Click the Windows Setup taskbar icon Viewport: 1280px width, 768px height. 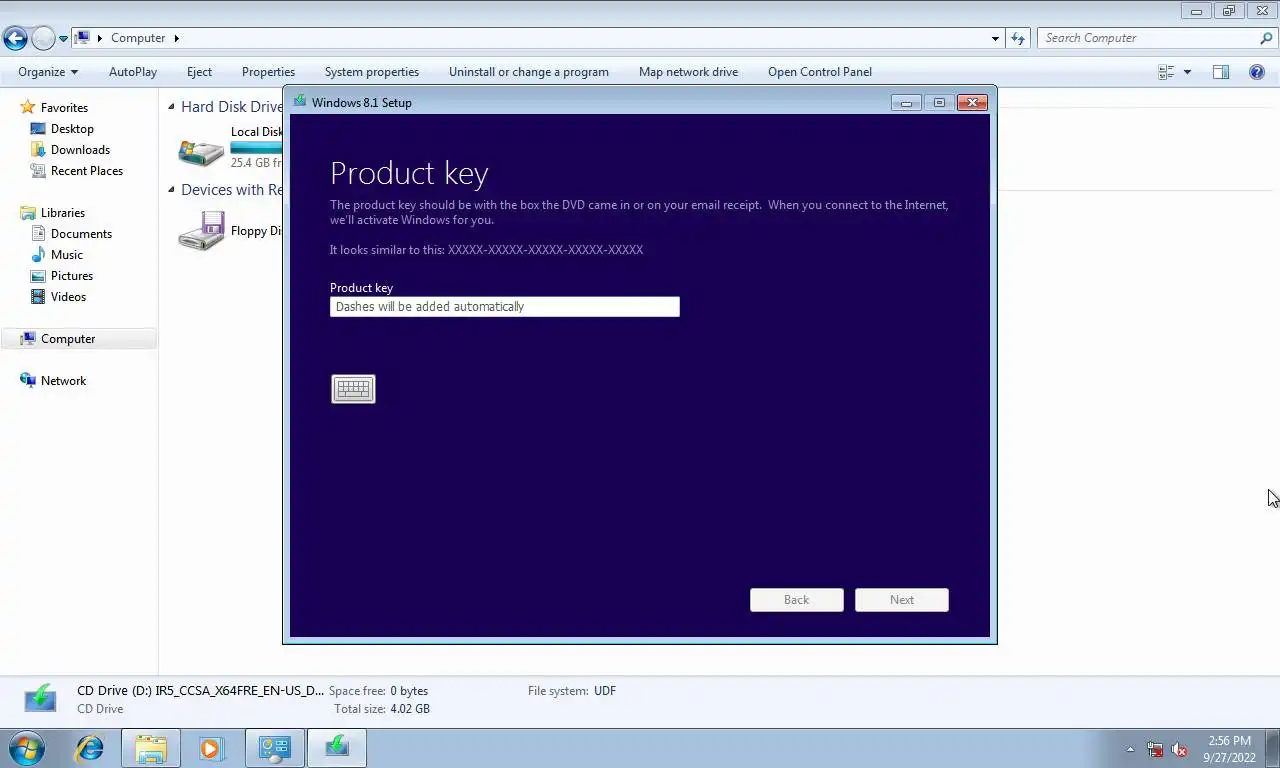337,748
